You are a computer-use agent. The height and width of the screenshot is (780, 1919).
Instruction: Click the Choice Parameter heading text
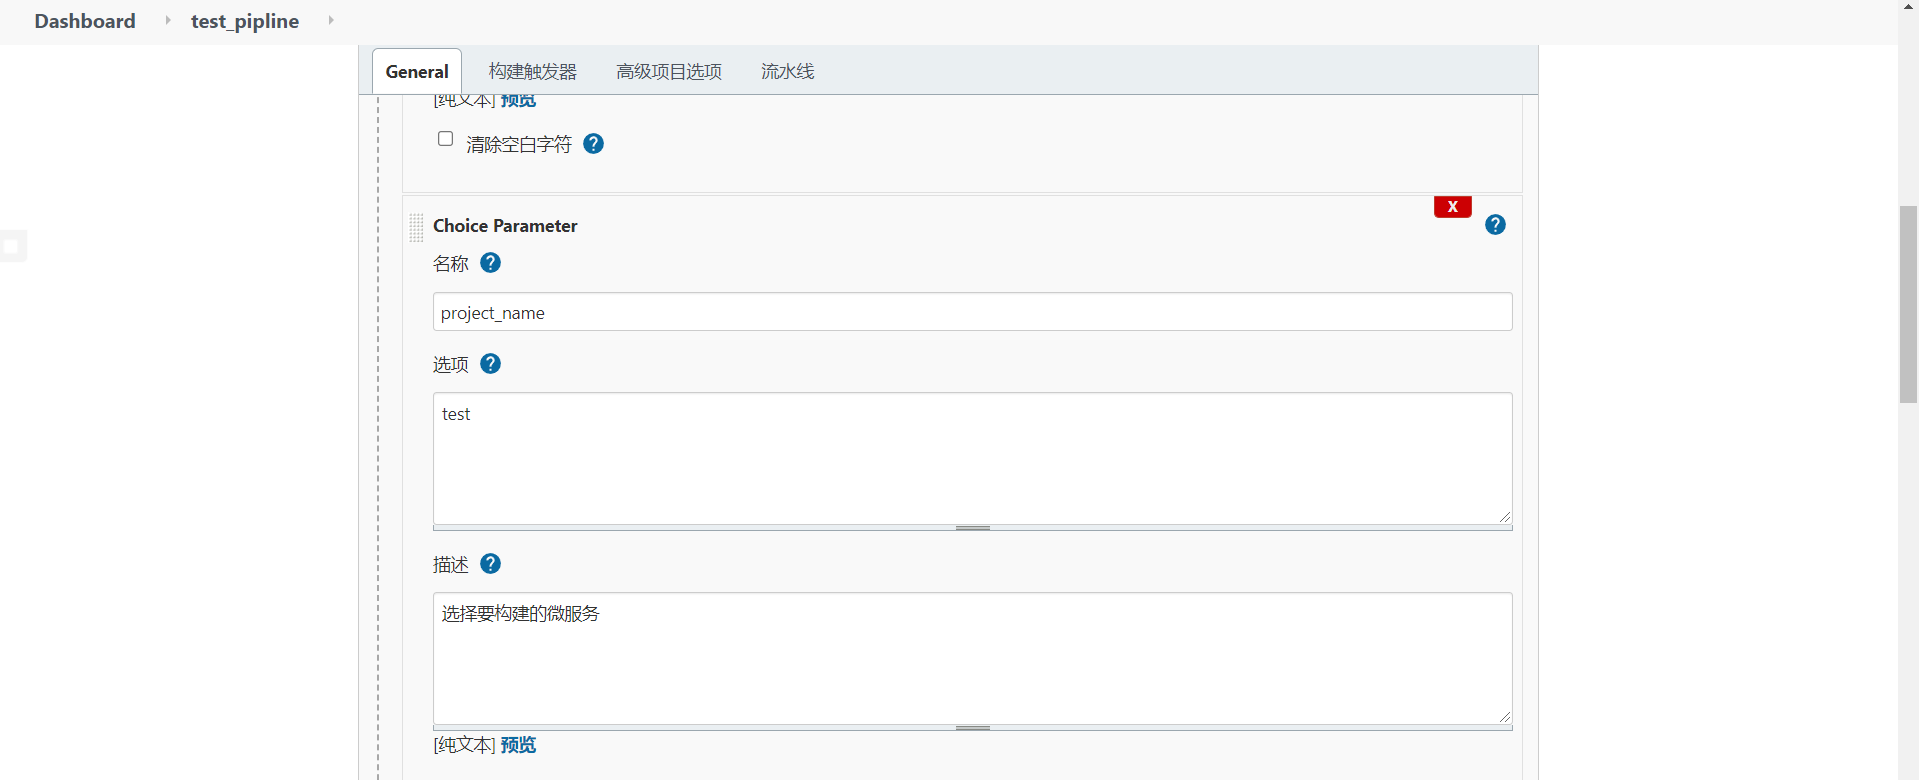[x=505, y=226]
